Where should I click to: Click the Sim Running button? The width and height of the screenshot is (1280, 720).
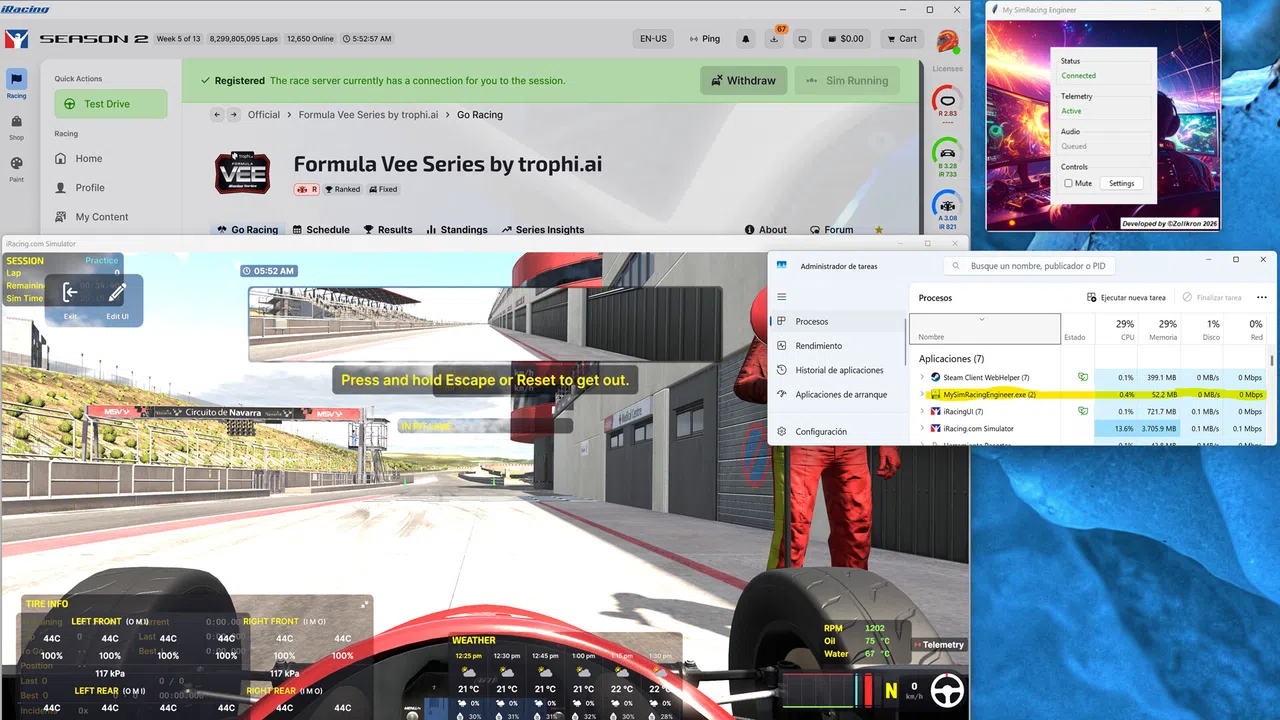click(x=847, y=81)
